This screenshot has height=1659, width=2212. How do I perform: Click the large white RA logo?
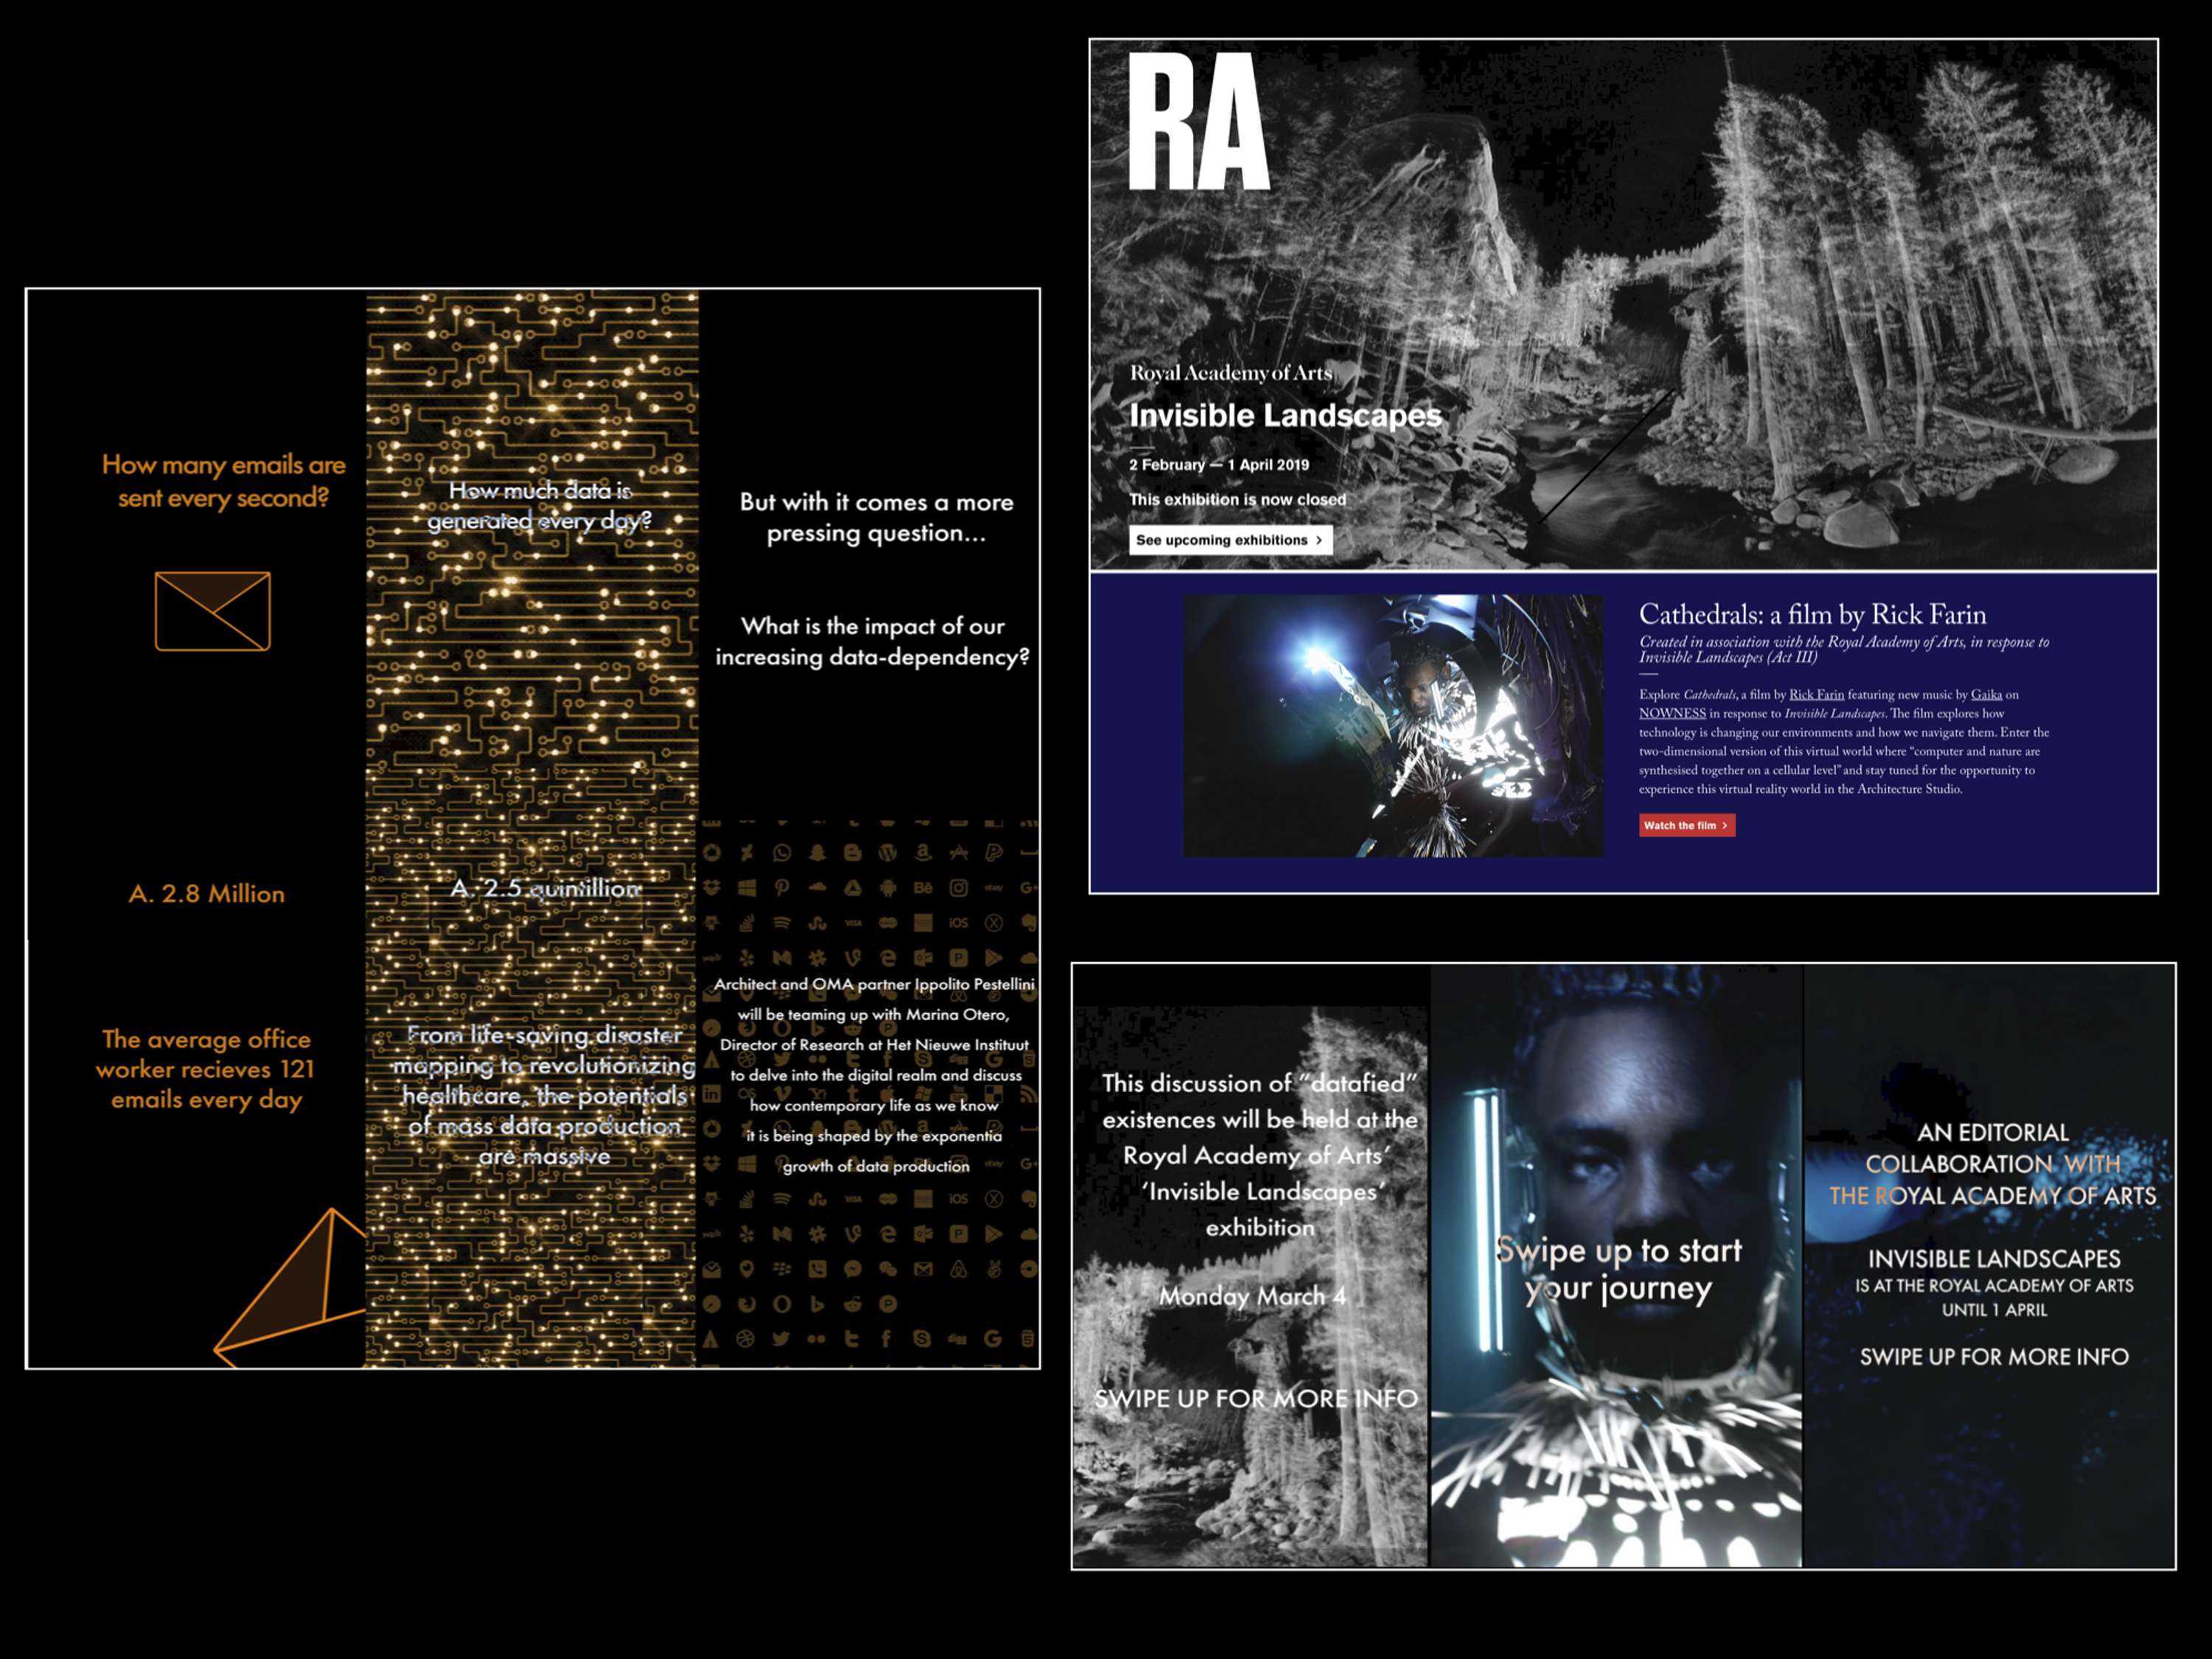1198,121
